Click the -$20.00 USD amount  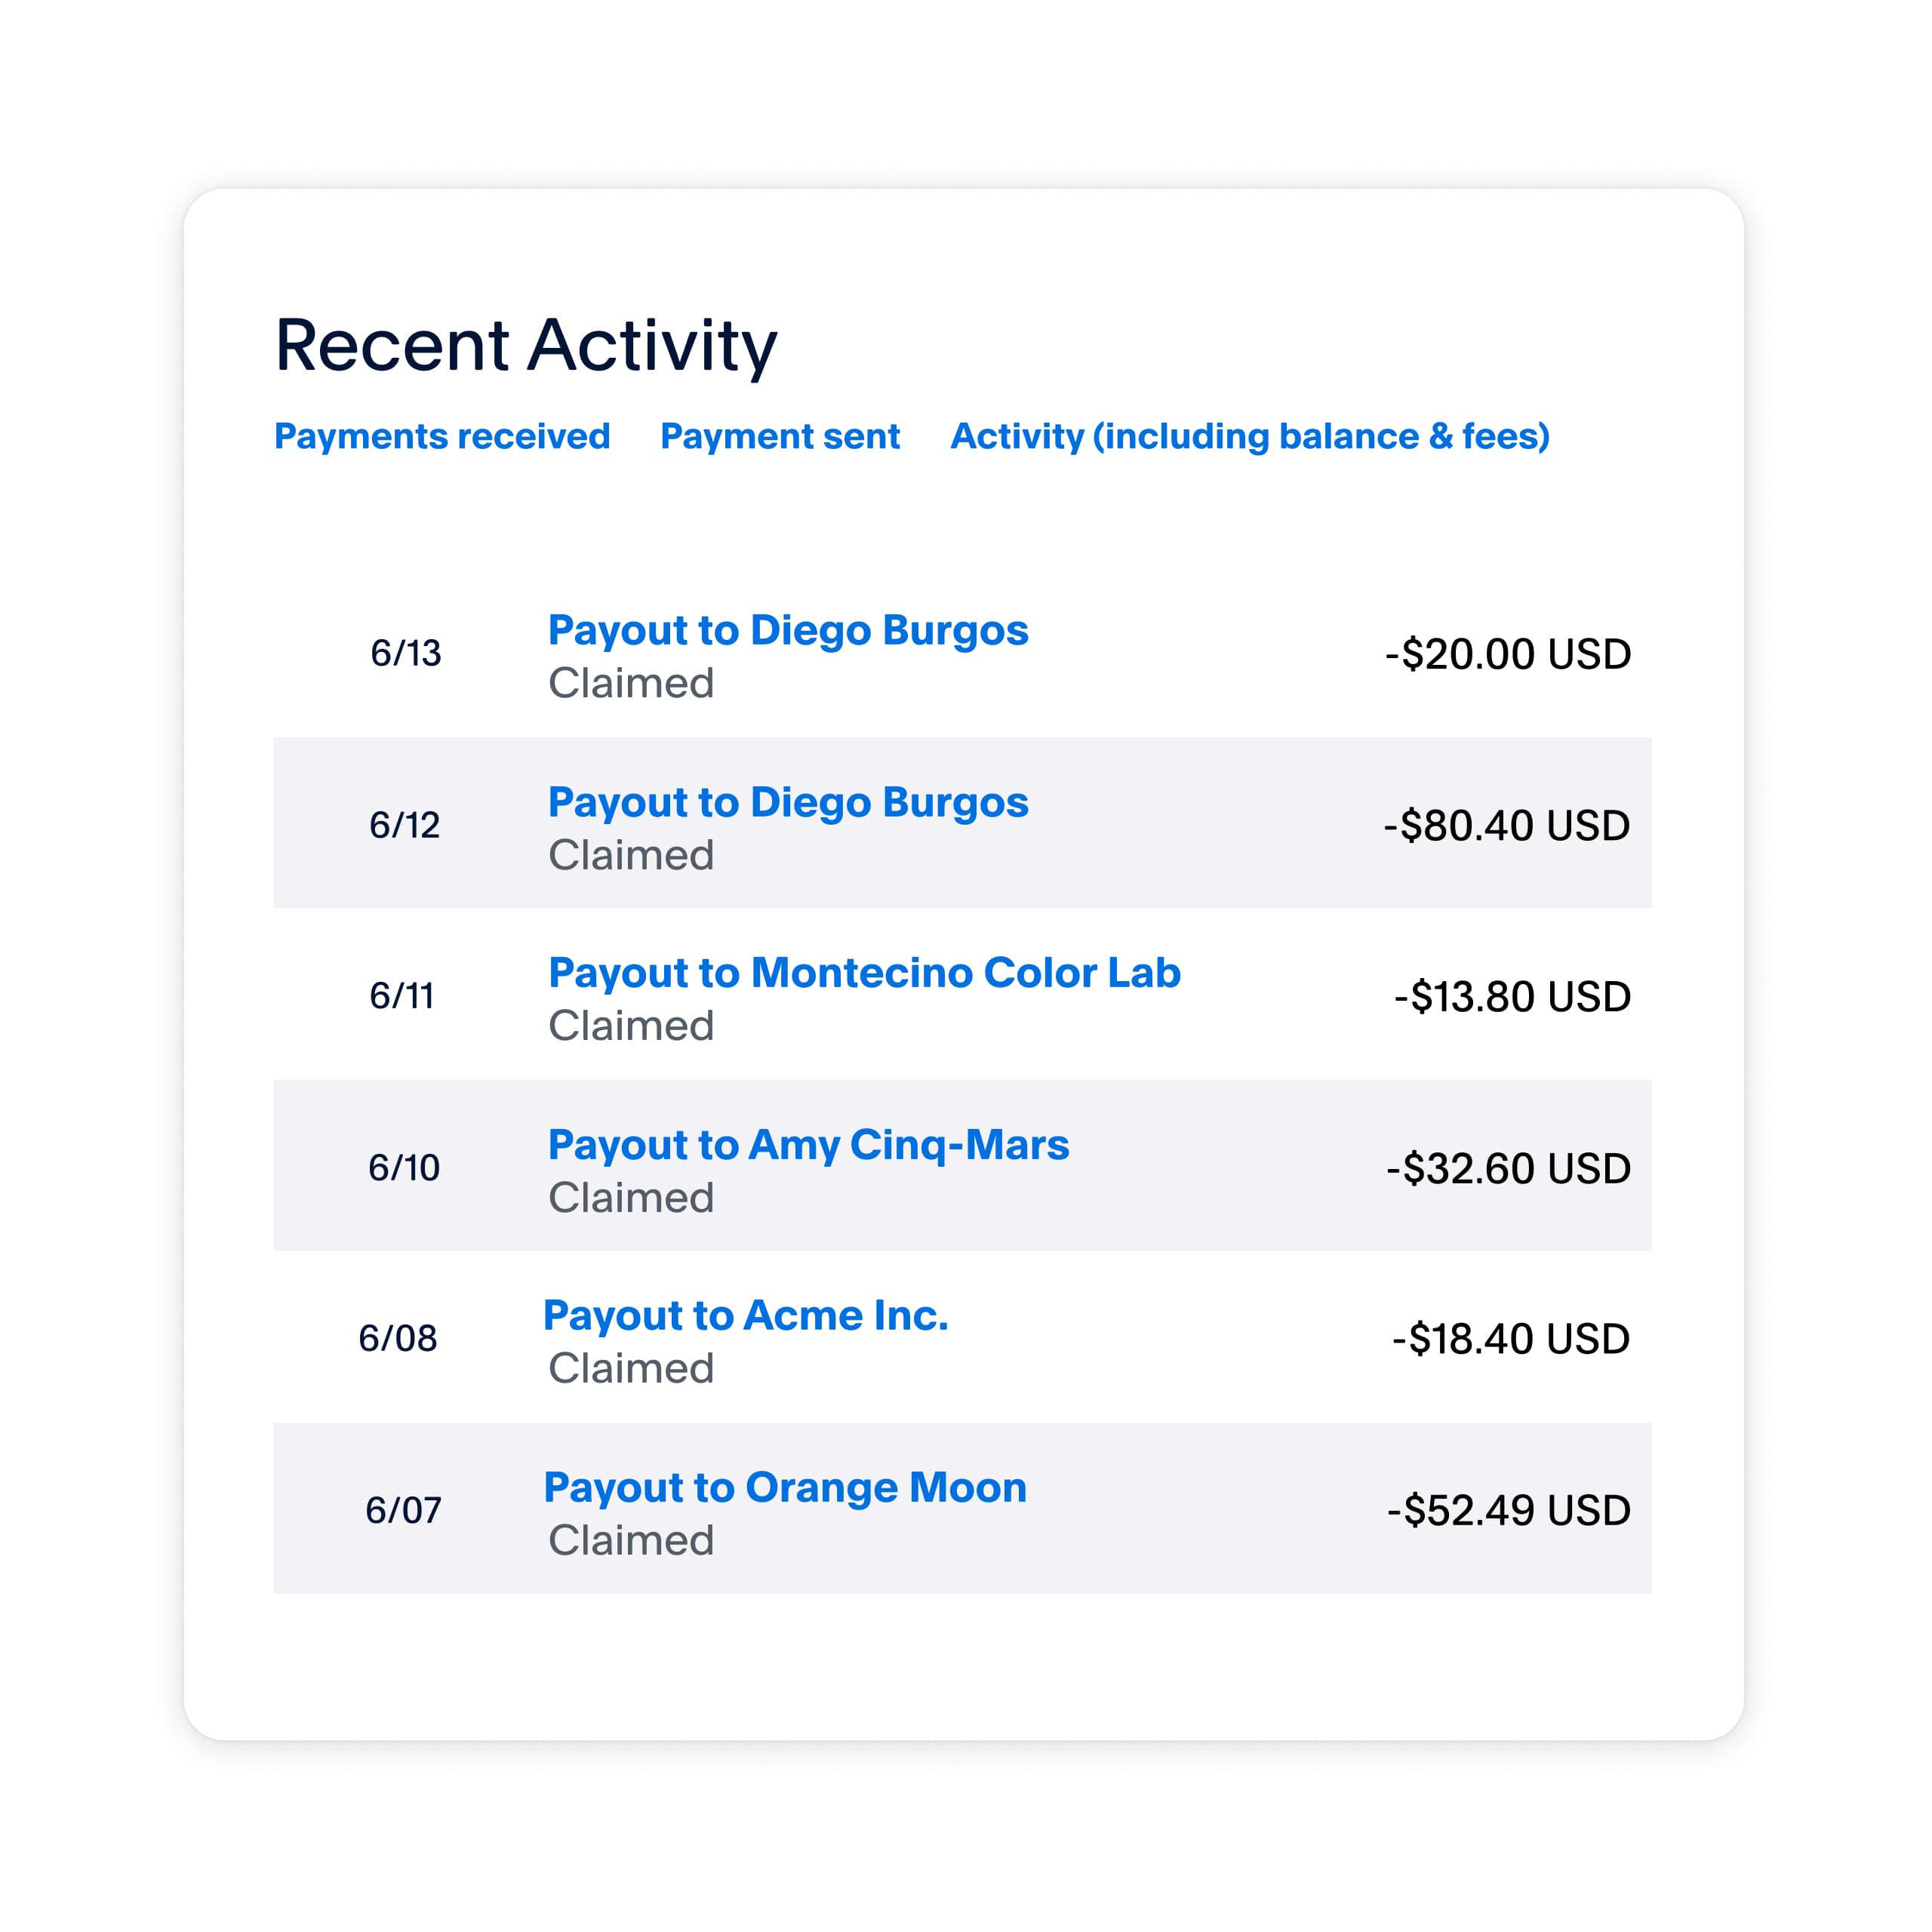tap(1510, 653)
